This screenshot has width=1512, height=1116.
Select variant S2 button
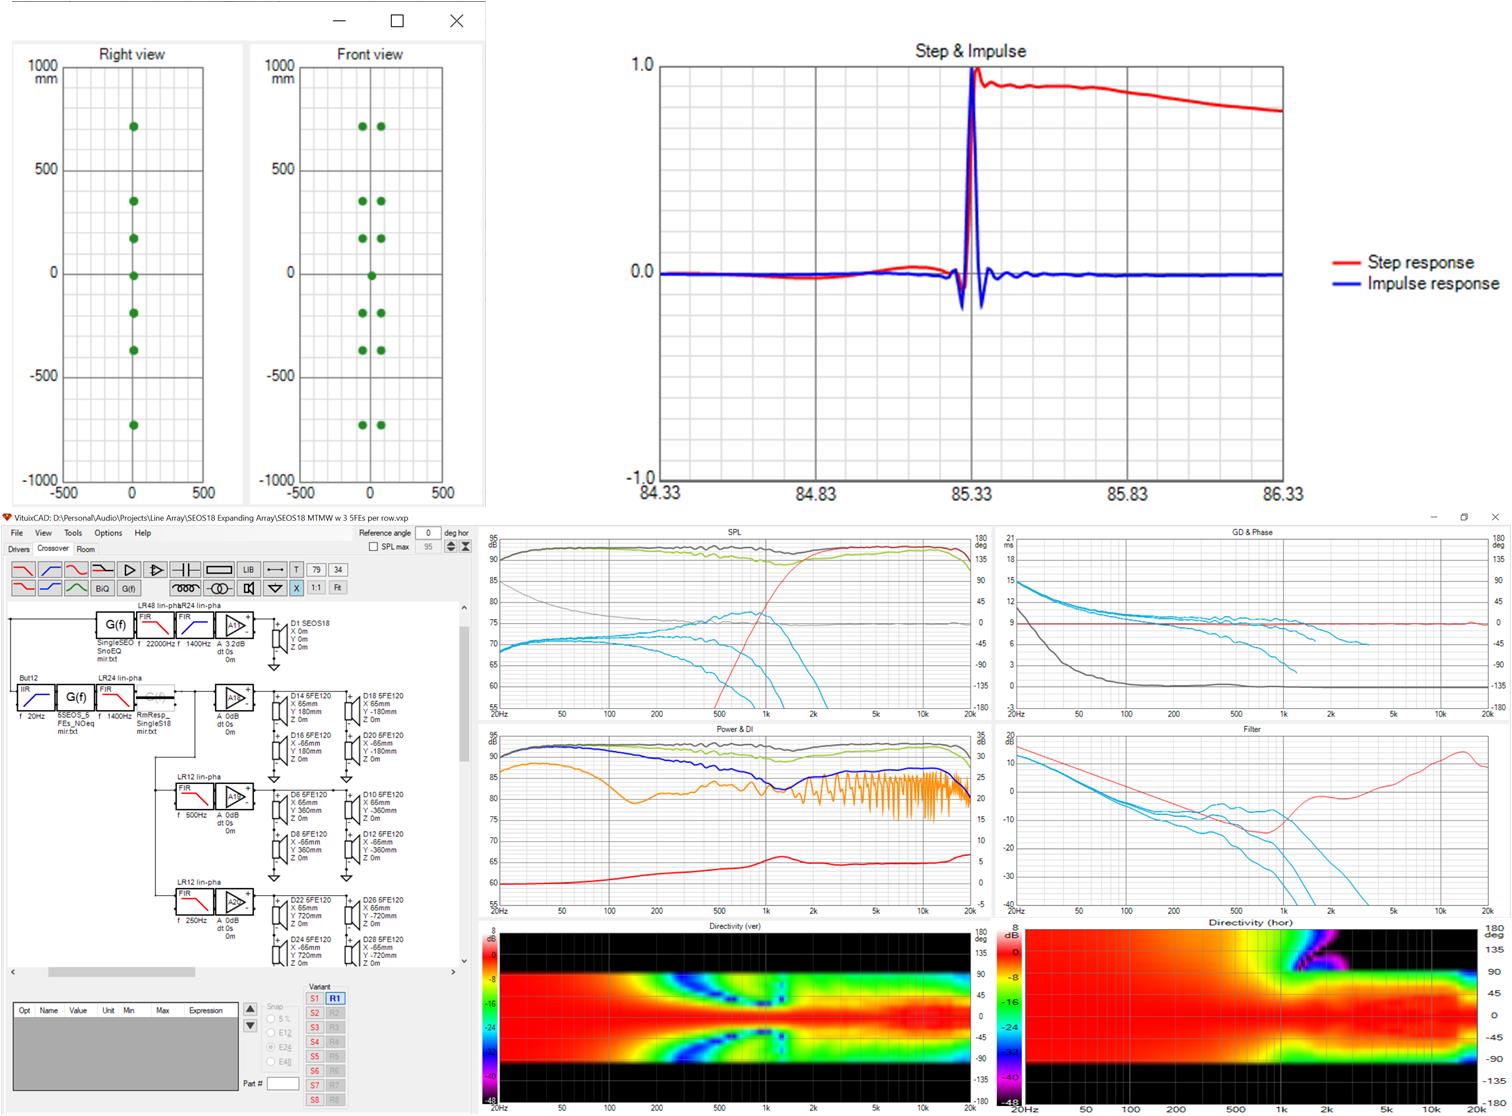314,1013
